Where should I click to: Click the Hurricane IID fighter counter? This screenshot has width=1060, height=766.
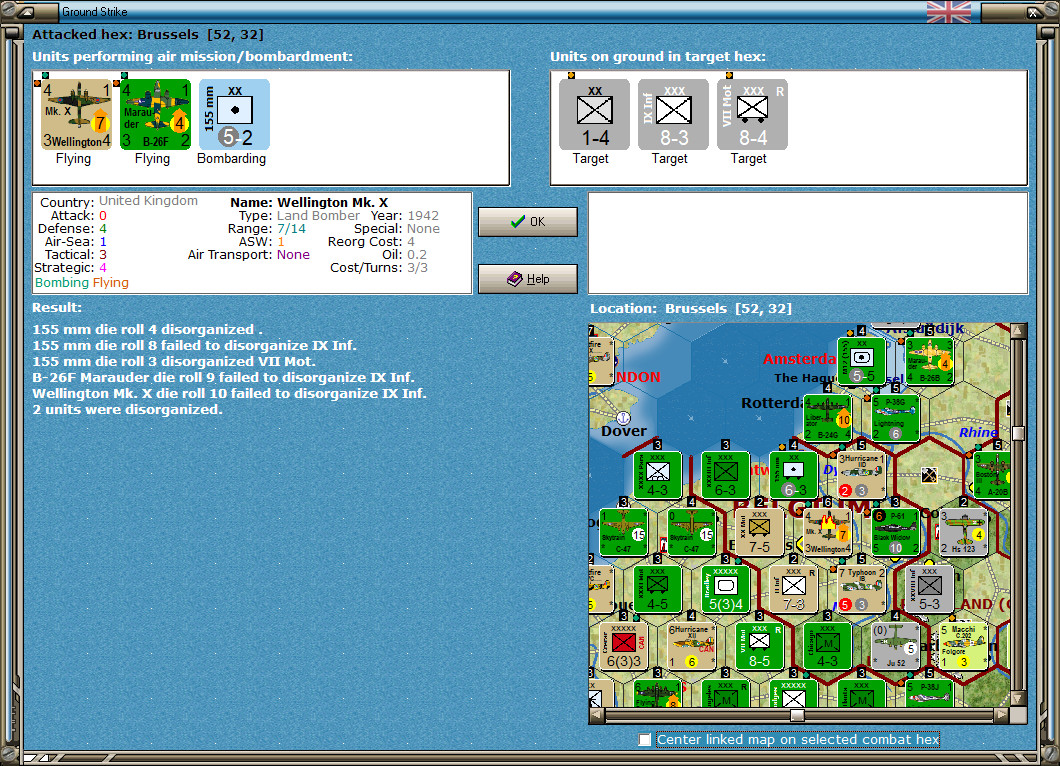861,475
